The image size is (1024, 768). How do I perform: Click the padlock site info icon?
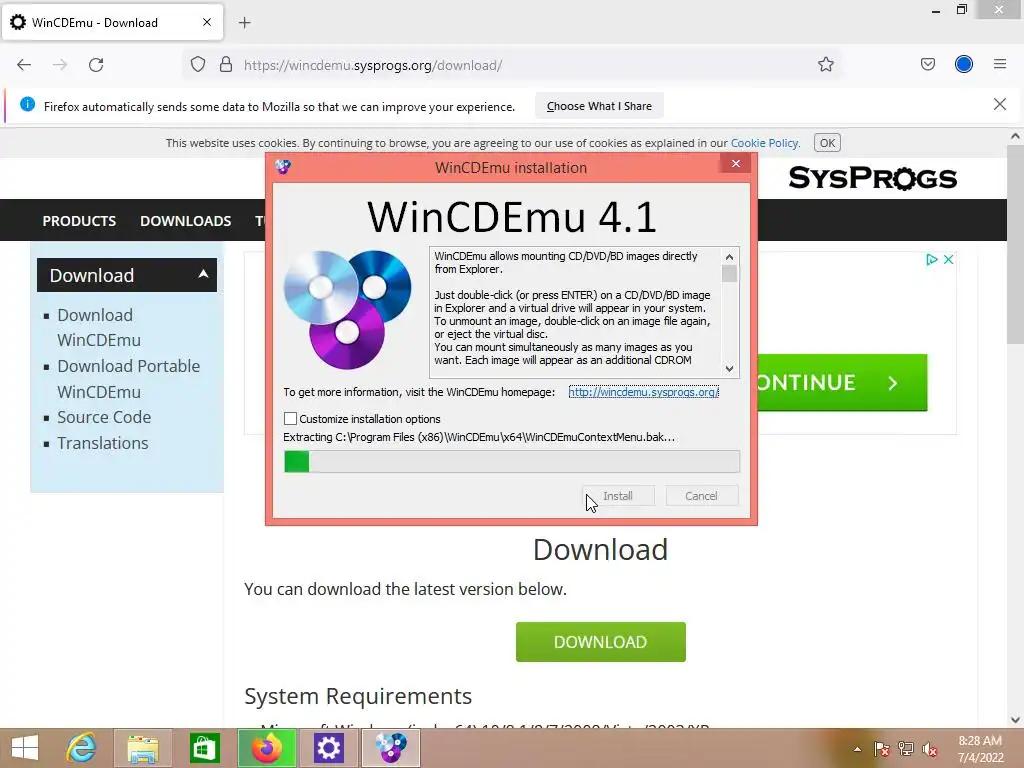click(226, 65)
